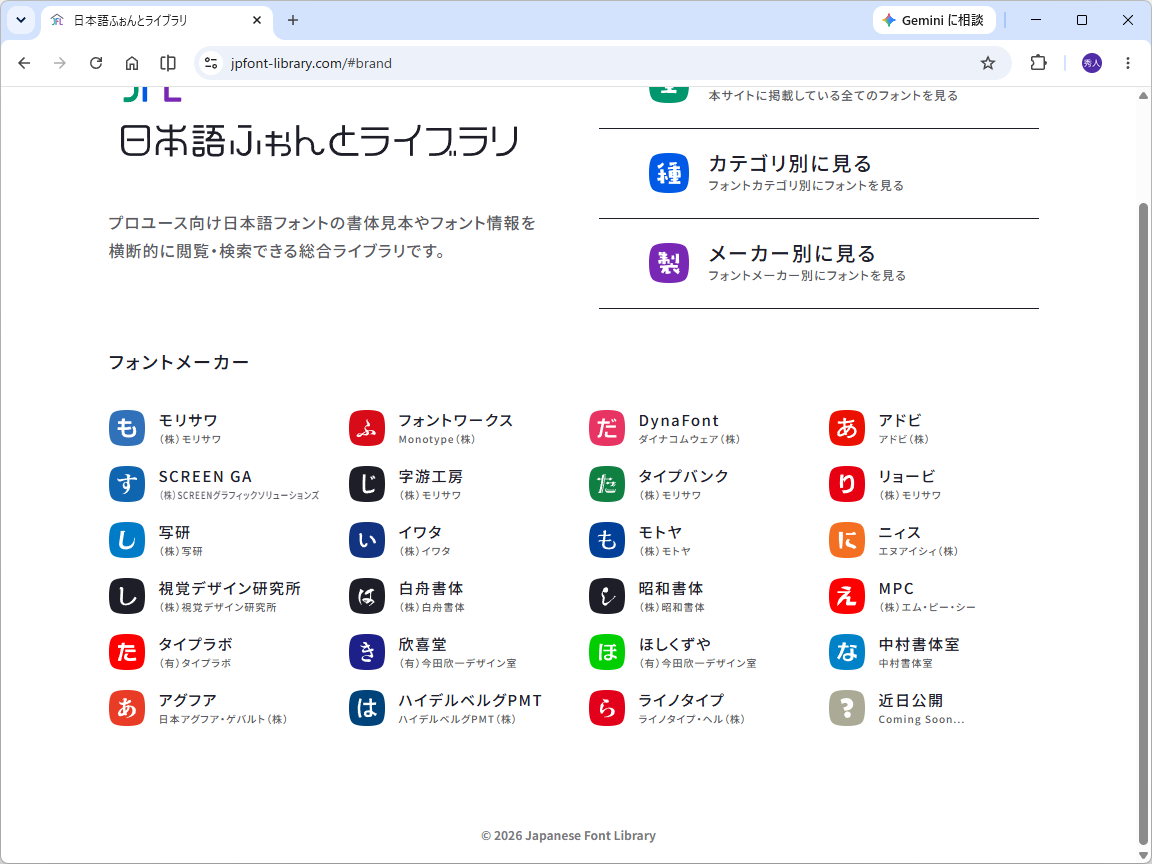The width and height of the screenshot is (1152, 864).
Task: Reload the page
Action: click(96, 63)
